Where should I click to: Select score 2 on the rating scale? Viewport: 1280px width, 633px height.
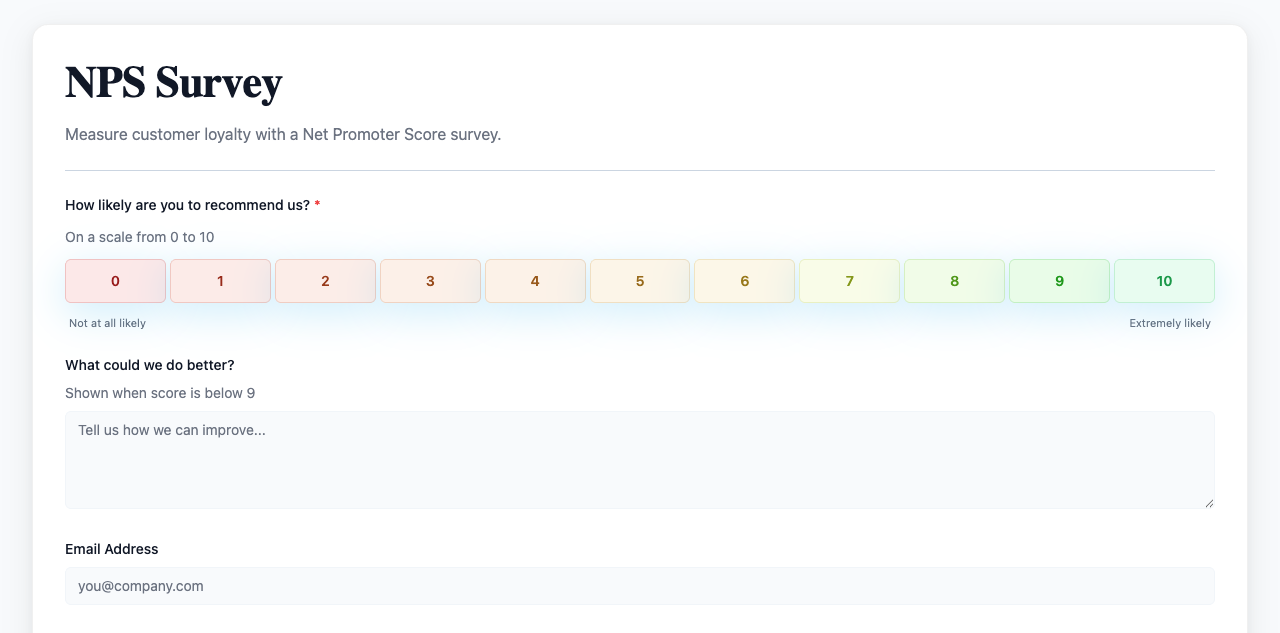(325, 281)
